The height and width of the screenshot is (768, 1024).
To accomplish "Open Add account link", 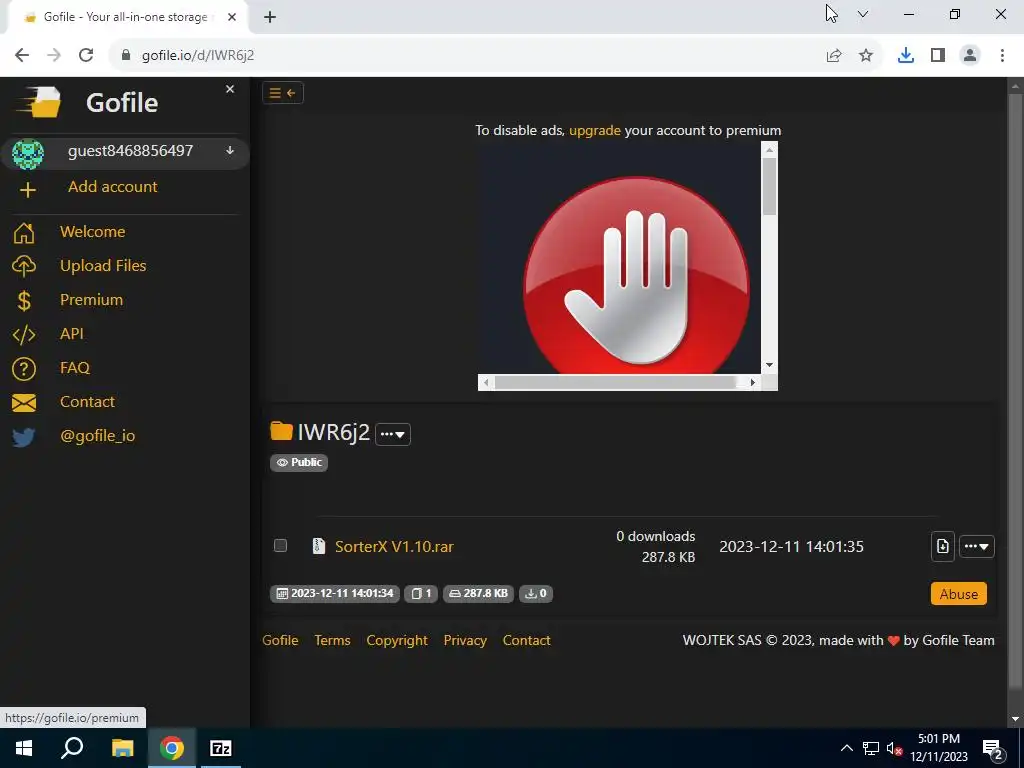I will (x=112, y=187).
